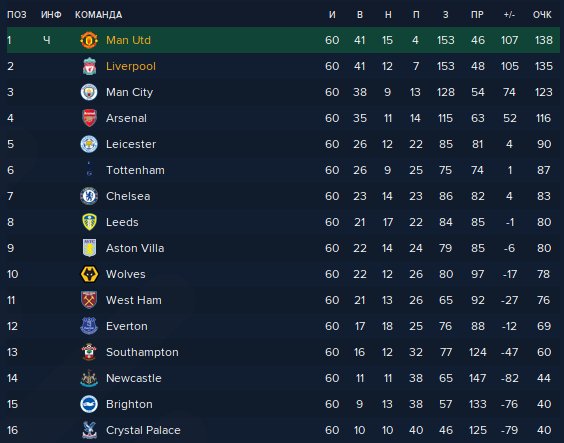This screenshot has width=564, height=443.
Task: Click the Man Utd club crest
Action: click(x=89, y=40)
